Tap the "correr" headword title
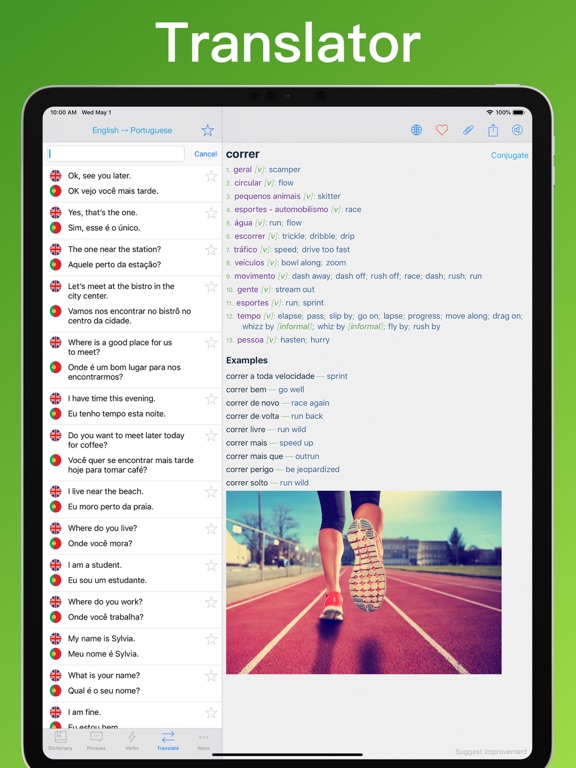Viewport: 576px width, 768px height. 242,154
